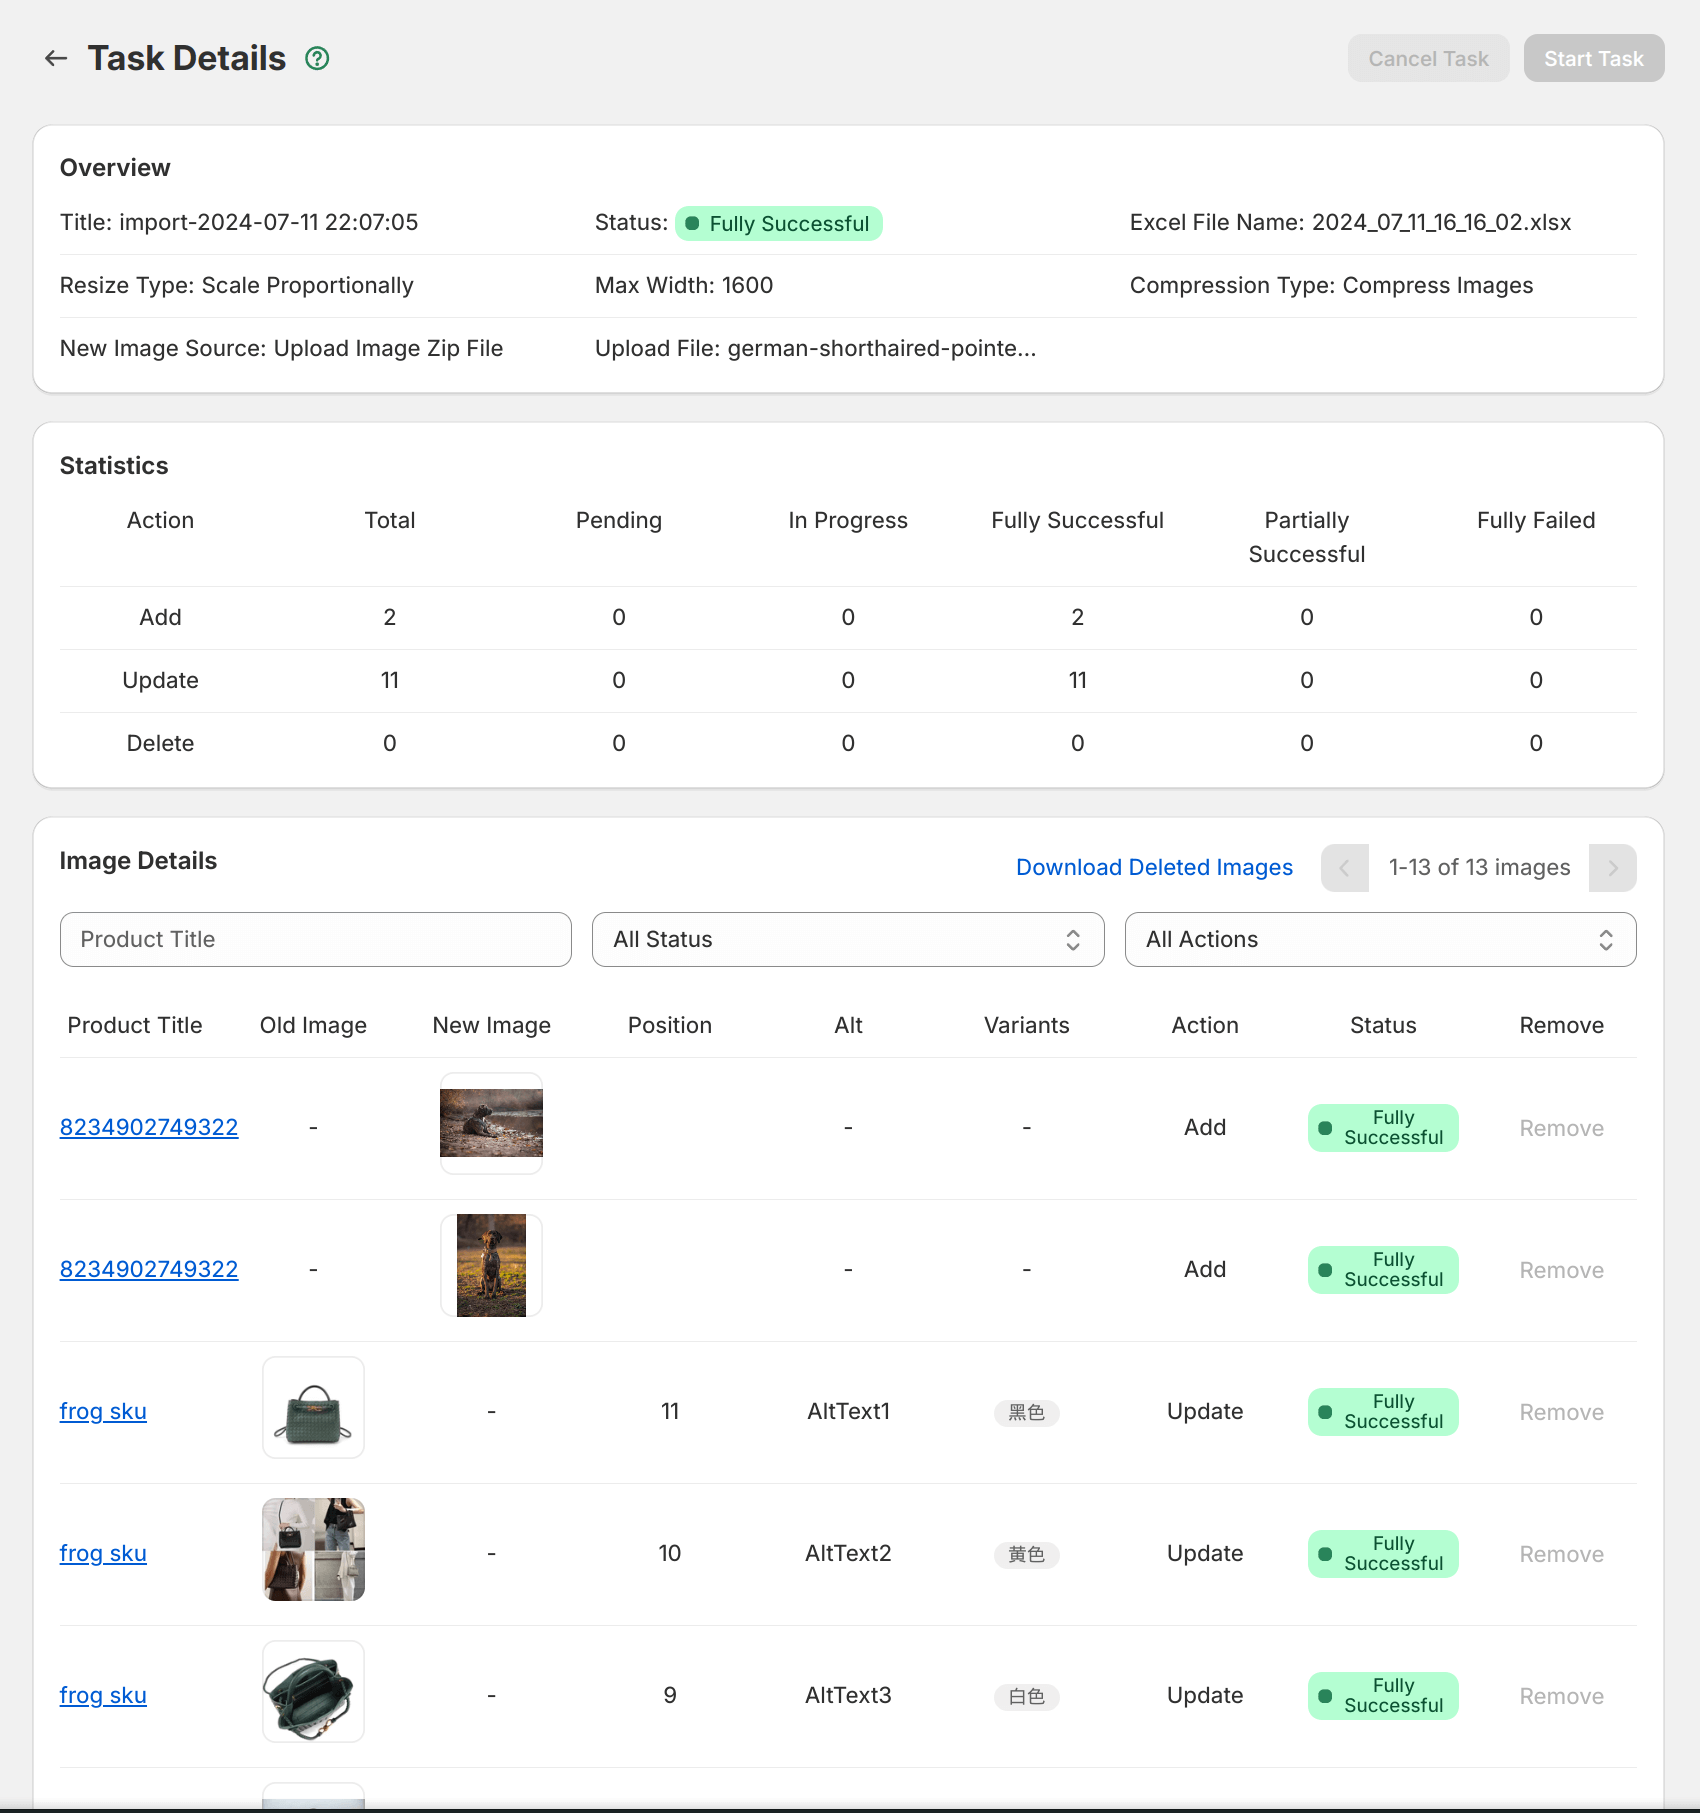Open the help question mark icon
The width and height of the screenshot is (1700, 1813).
pyautogui.click(x=317, y=59)
